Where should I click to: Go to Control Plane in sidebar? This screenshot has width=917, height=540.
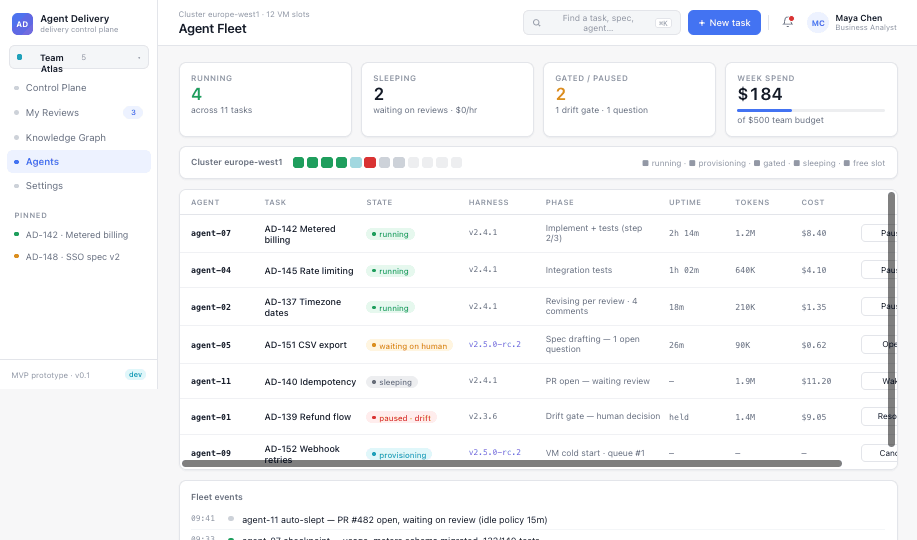click(x=79, y=88)
